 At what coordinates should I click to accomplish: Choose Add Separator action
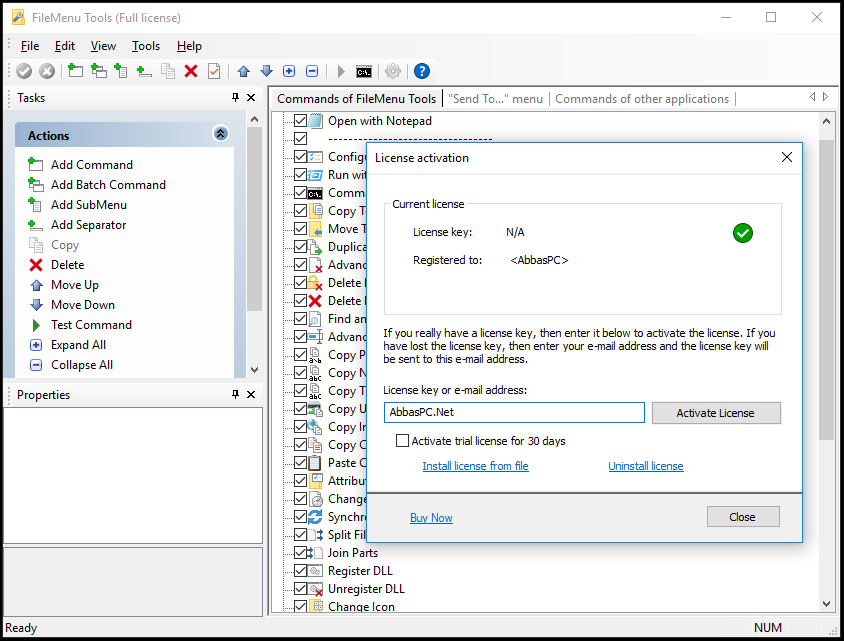point(88,225)
